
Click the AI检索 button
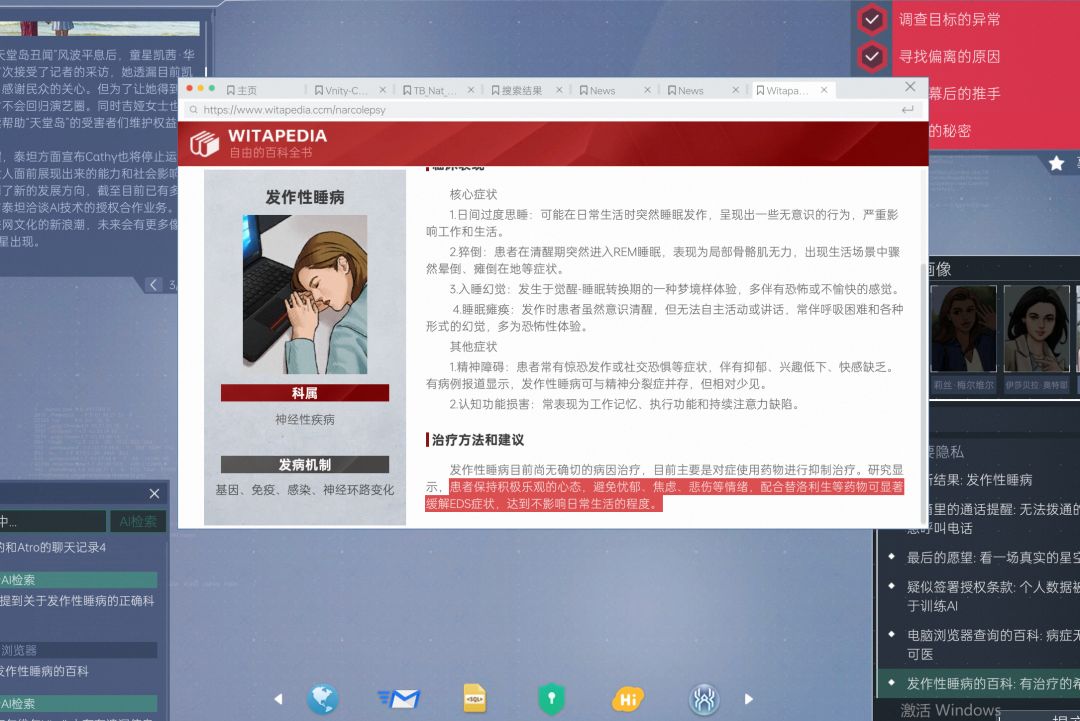[138, 521]
